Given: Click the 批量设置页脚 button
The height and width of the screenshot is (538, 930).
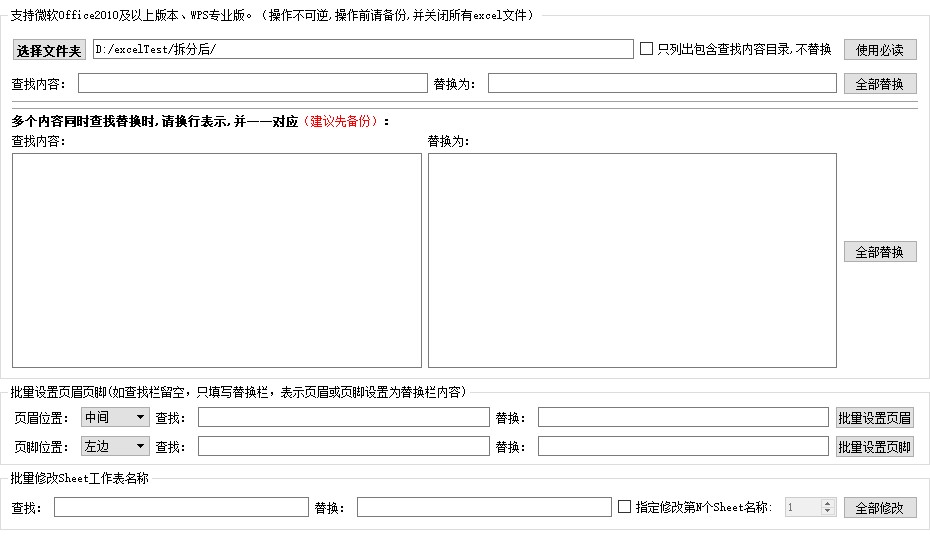Looking at the screenshot, I should click(x=874, y=447).
